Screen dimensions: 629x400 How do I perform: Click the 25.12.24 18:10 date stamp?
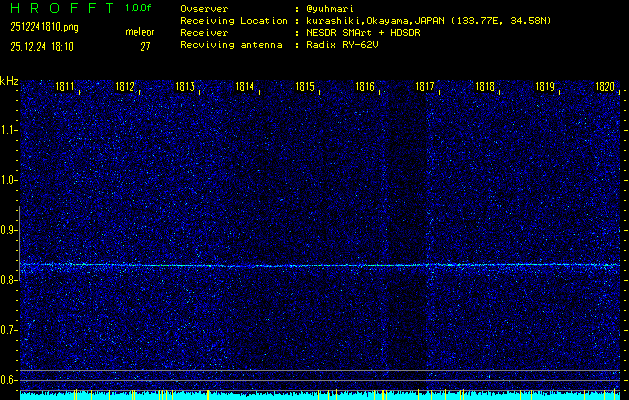click(41, 46)
